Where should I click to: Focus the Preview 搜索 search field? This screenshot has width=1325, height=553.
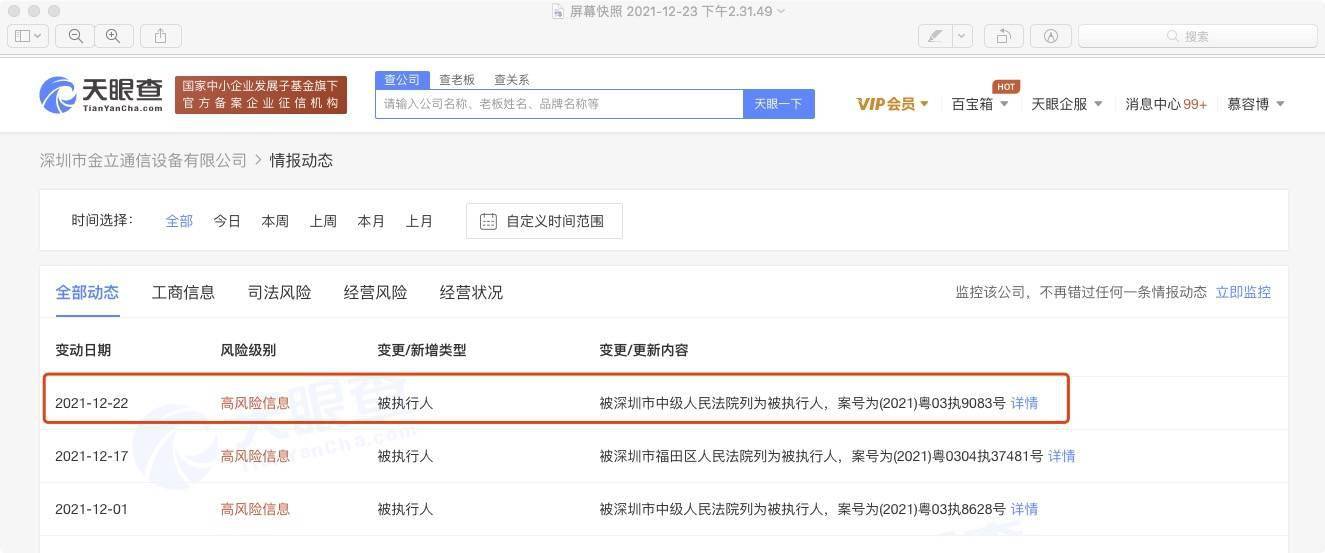[1197, 36]
